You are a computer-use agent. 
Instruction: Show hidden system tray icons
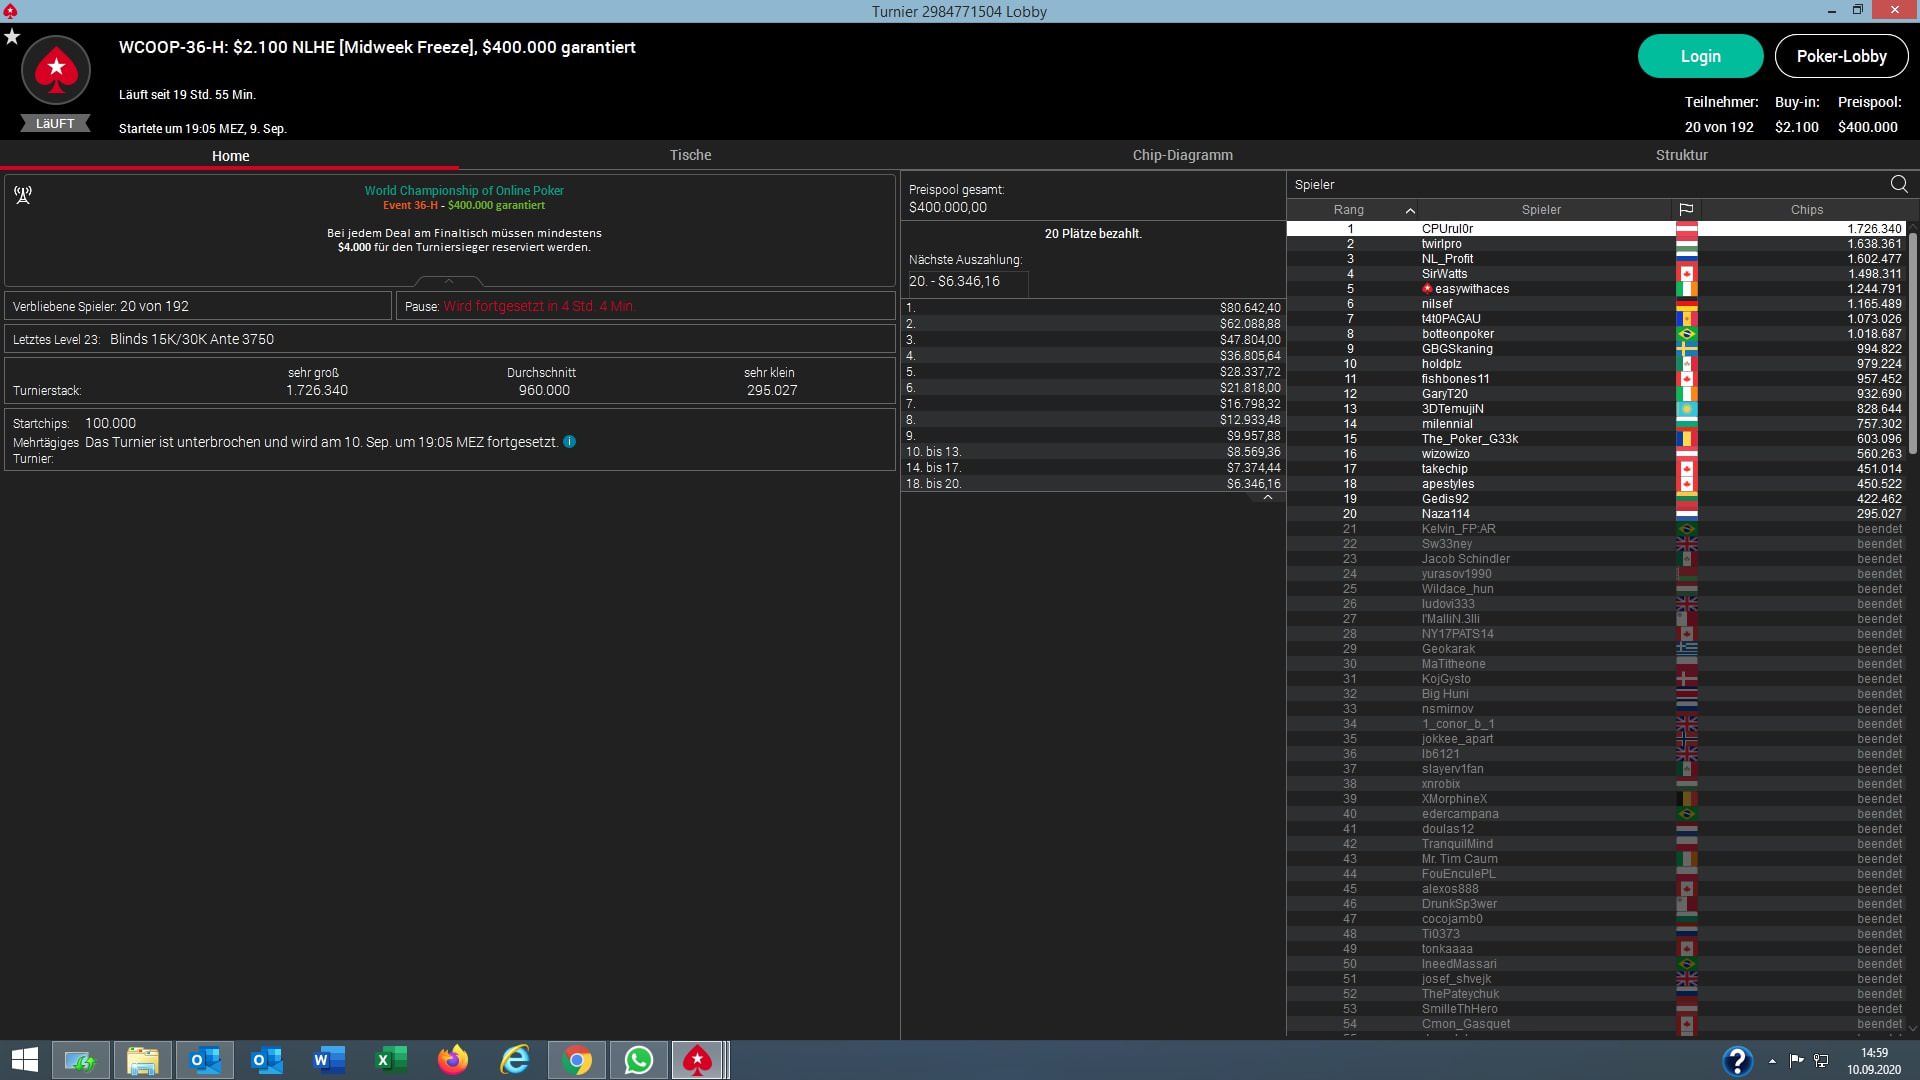[1772, 1061]
